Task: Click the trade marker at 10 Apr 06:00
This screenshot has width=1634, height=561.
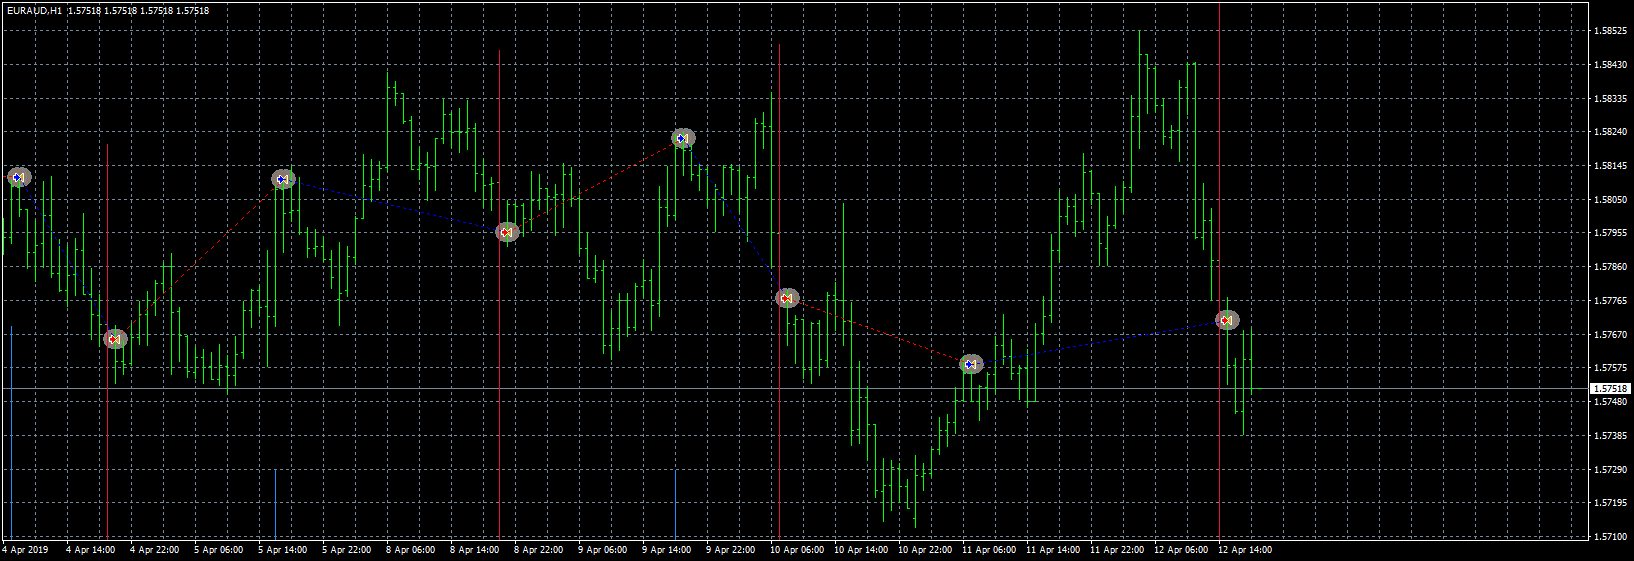Action: click(x=787, y=298)
